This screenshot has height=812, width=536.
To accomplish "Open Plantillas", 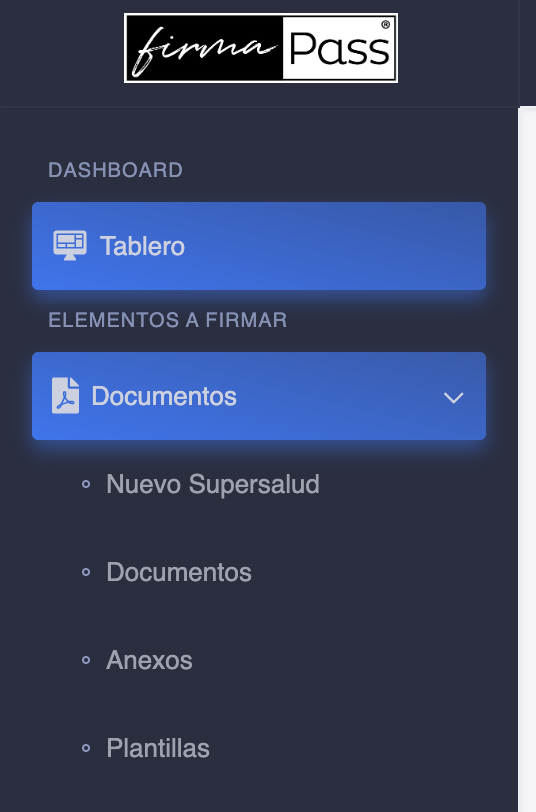I will coord(158,748).
